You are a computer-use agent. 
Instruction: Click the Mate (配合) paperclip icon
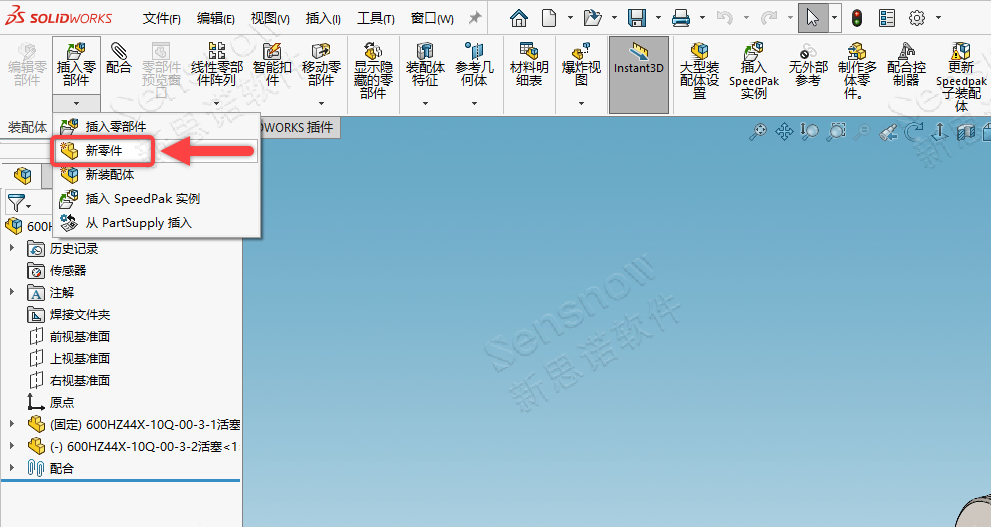click(x=118, y=59)
